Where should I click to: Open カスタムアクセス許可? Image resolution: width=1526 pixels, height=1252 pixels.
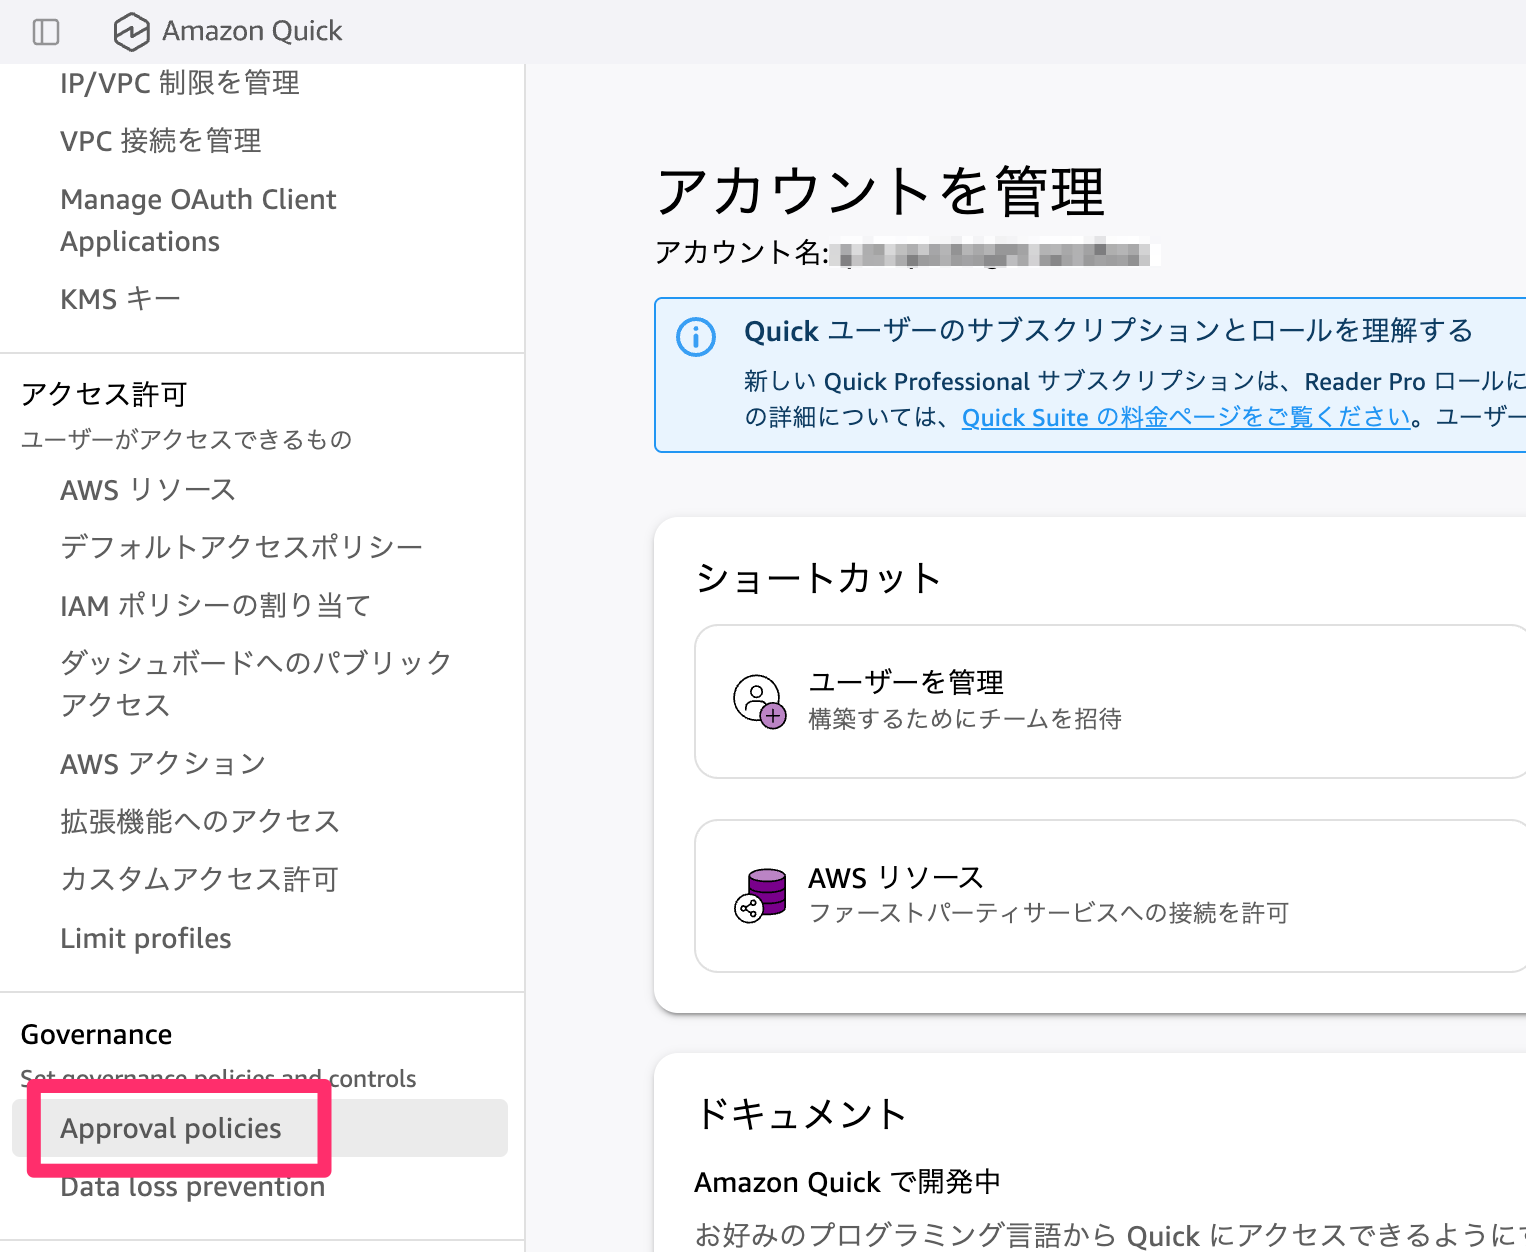[x=199, y=879]
